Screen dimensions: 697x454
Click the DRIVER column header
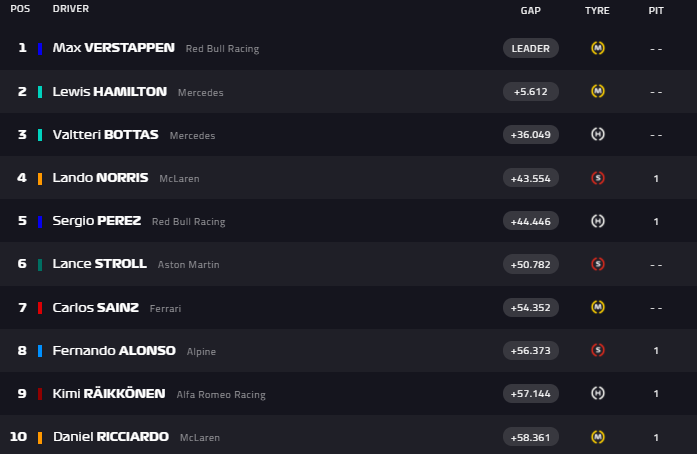pos(70,9)
